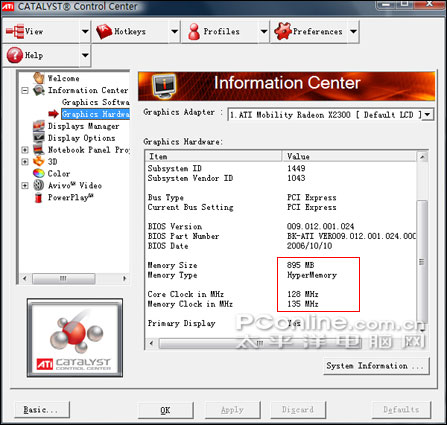The width and height of the screenshot is (447, 425).
Task: Click the Basic... button
Action: click(42, 410)
